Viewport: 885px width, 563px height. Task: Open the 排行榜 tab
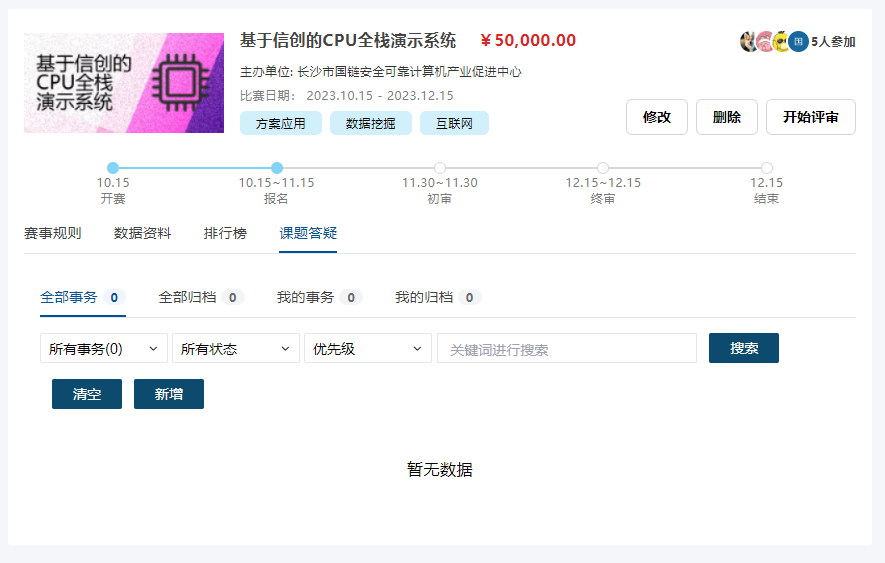pos(225,233)
